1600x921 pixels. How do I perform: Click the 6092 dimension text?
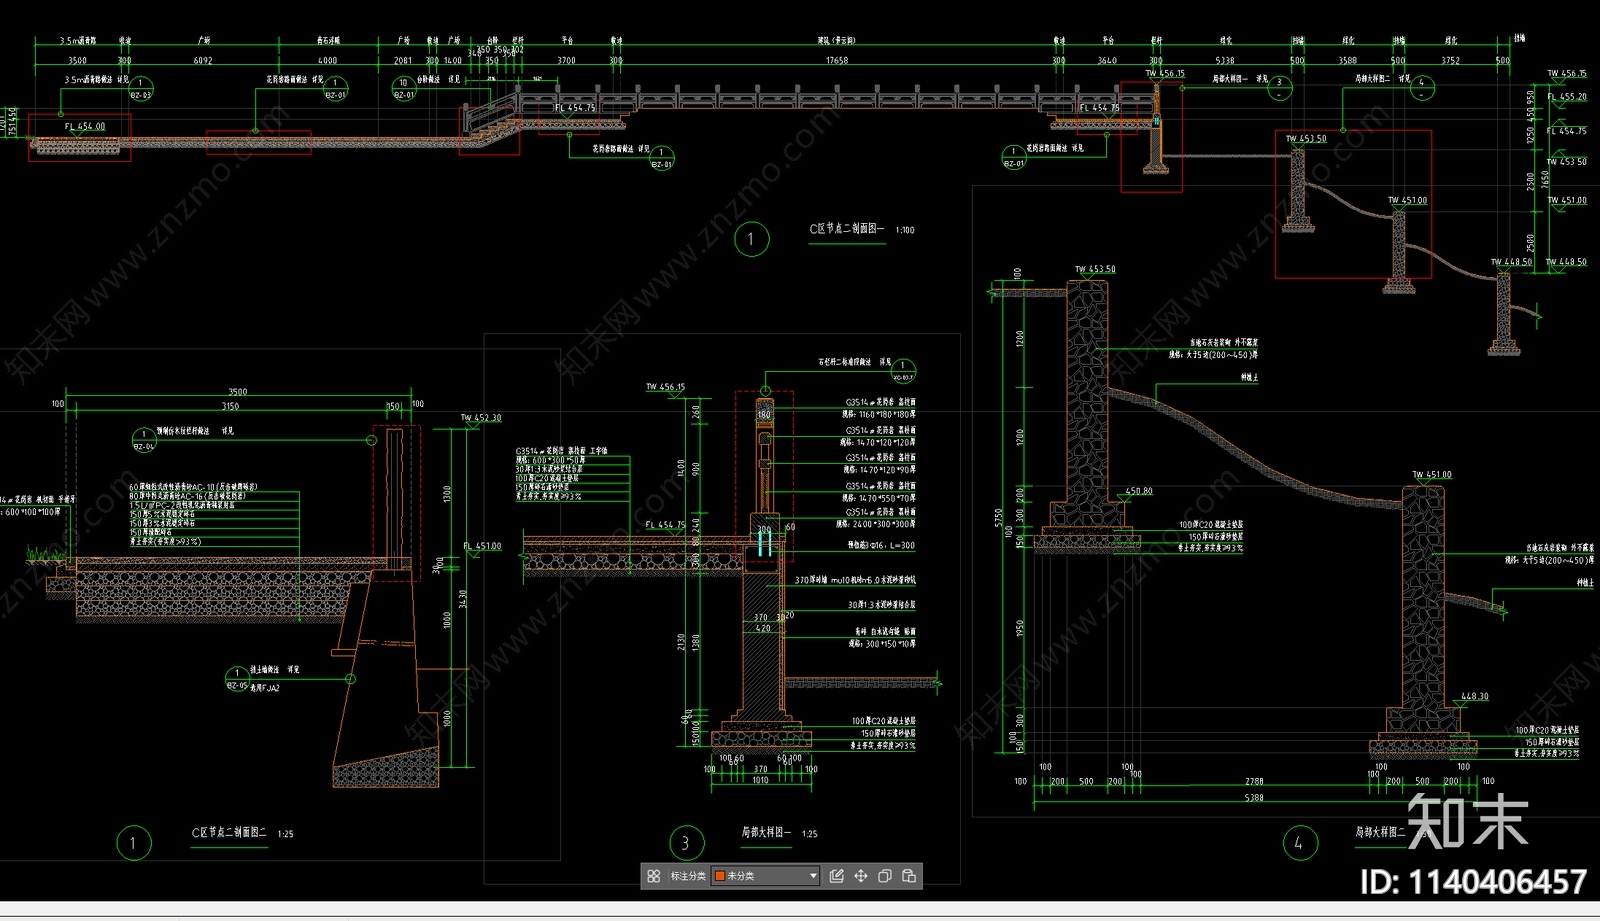203,61
